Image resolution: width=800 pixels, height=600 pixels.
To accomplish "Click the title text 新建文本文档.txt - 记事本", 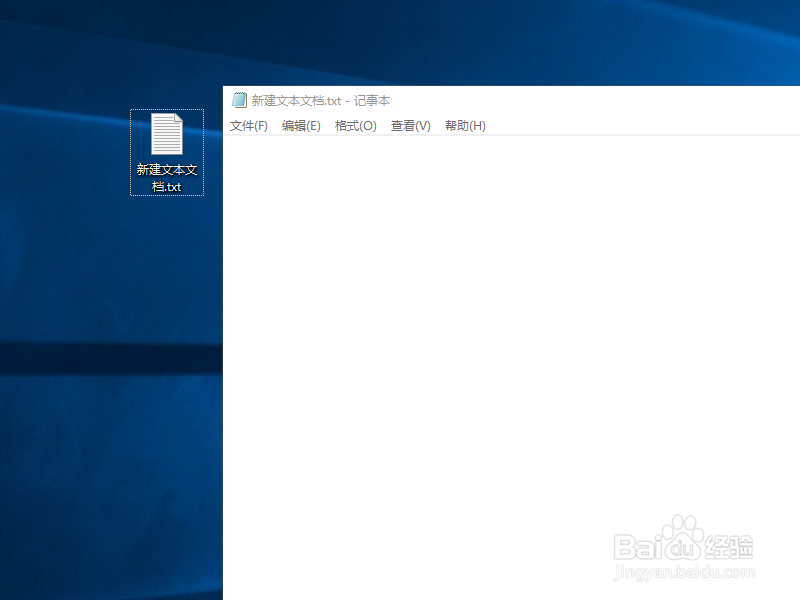I will coord(321,101).
